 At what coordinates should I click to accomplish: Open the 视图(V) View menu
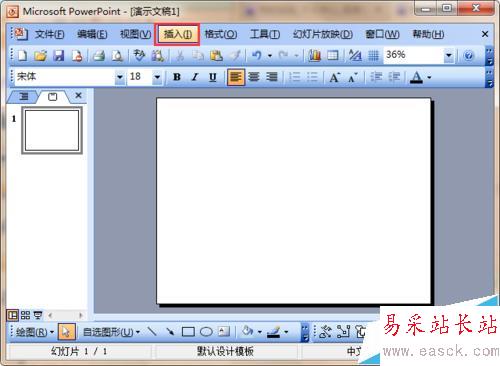[135, 34]
